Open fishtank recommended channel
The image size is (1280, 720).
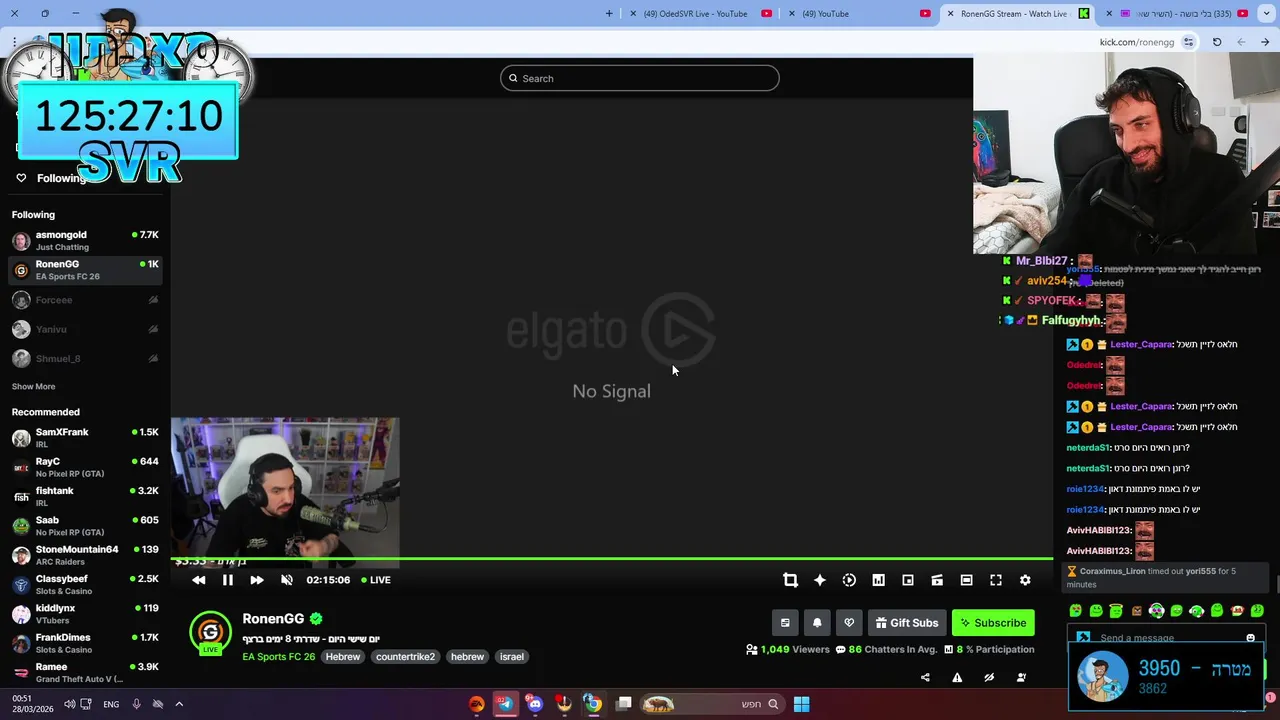pos(85,496)
